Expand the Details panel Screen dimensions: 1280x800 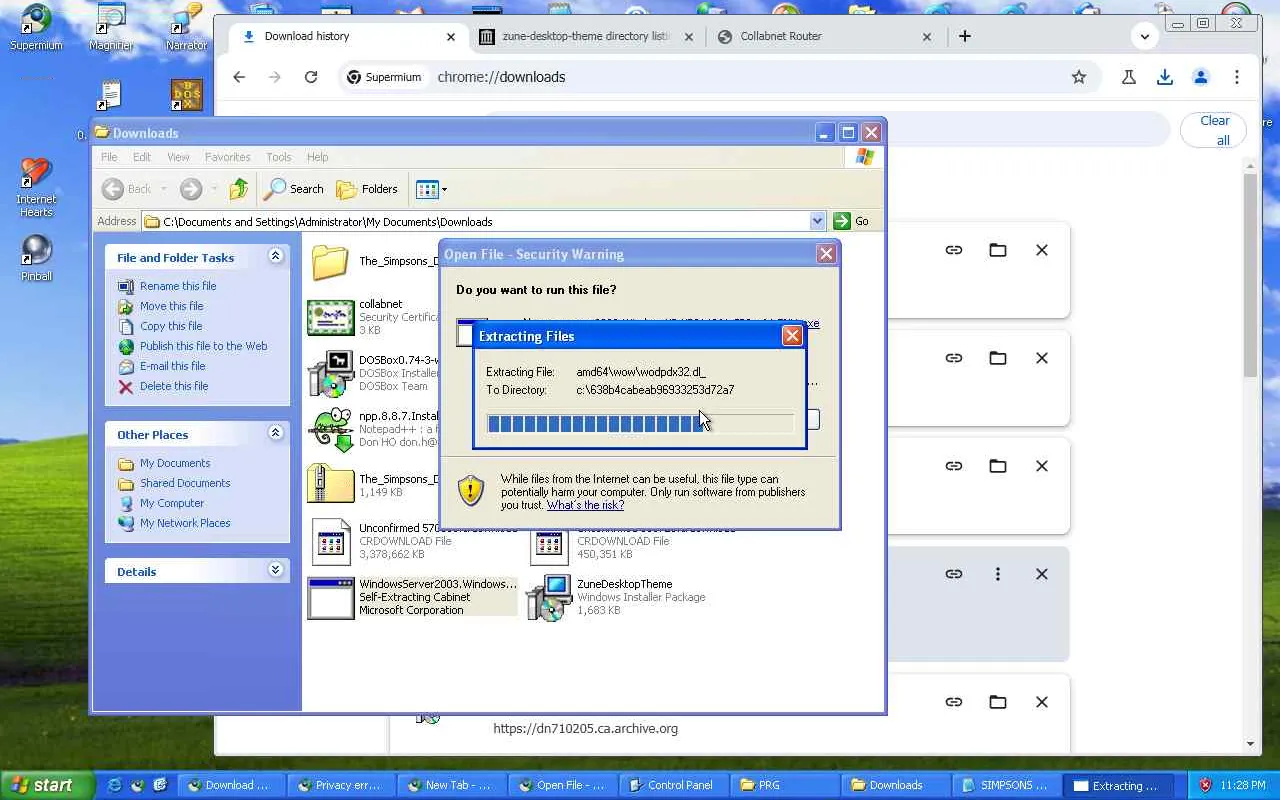pos(275,570)
